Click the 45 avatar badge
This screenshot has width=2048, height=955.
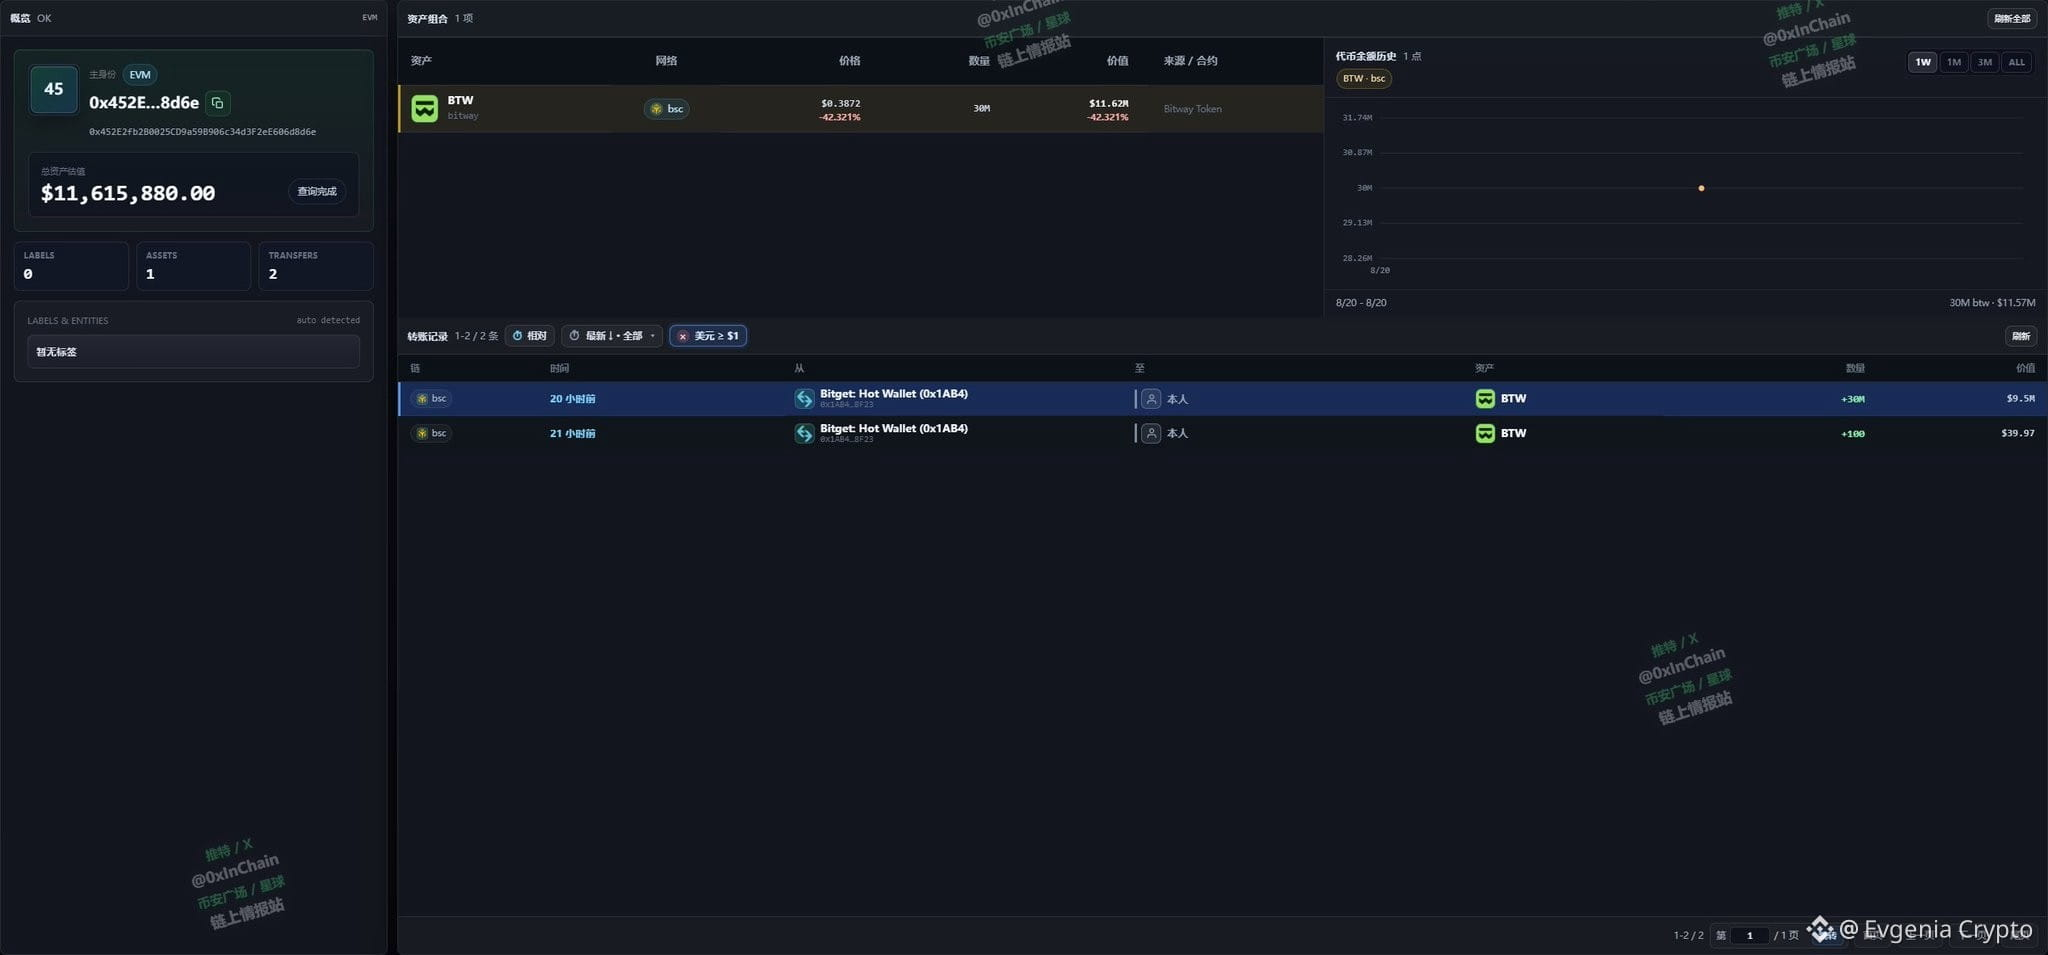click(54, 89)
